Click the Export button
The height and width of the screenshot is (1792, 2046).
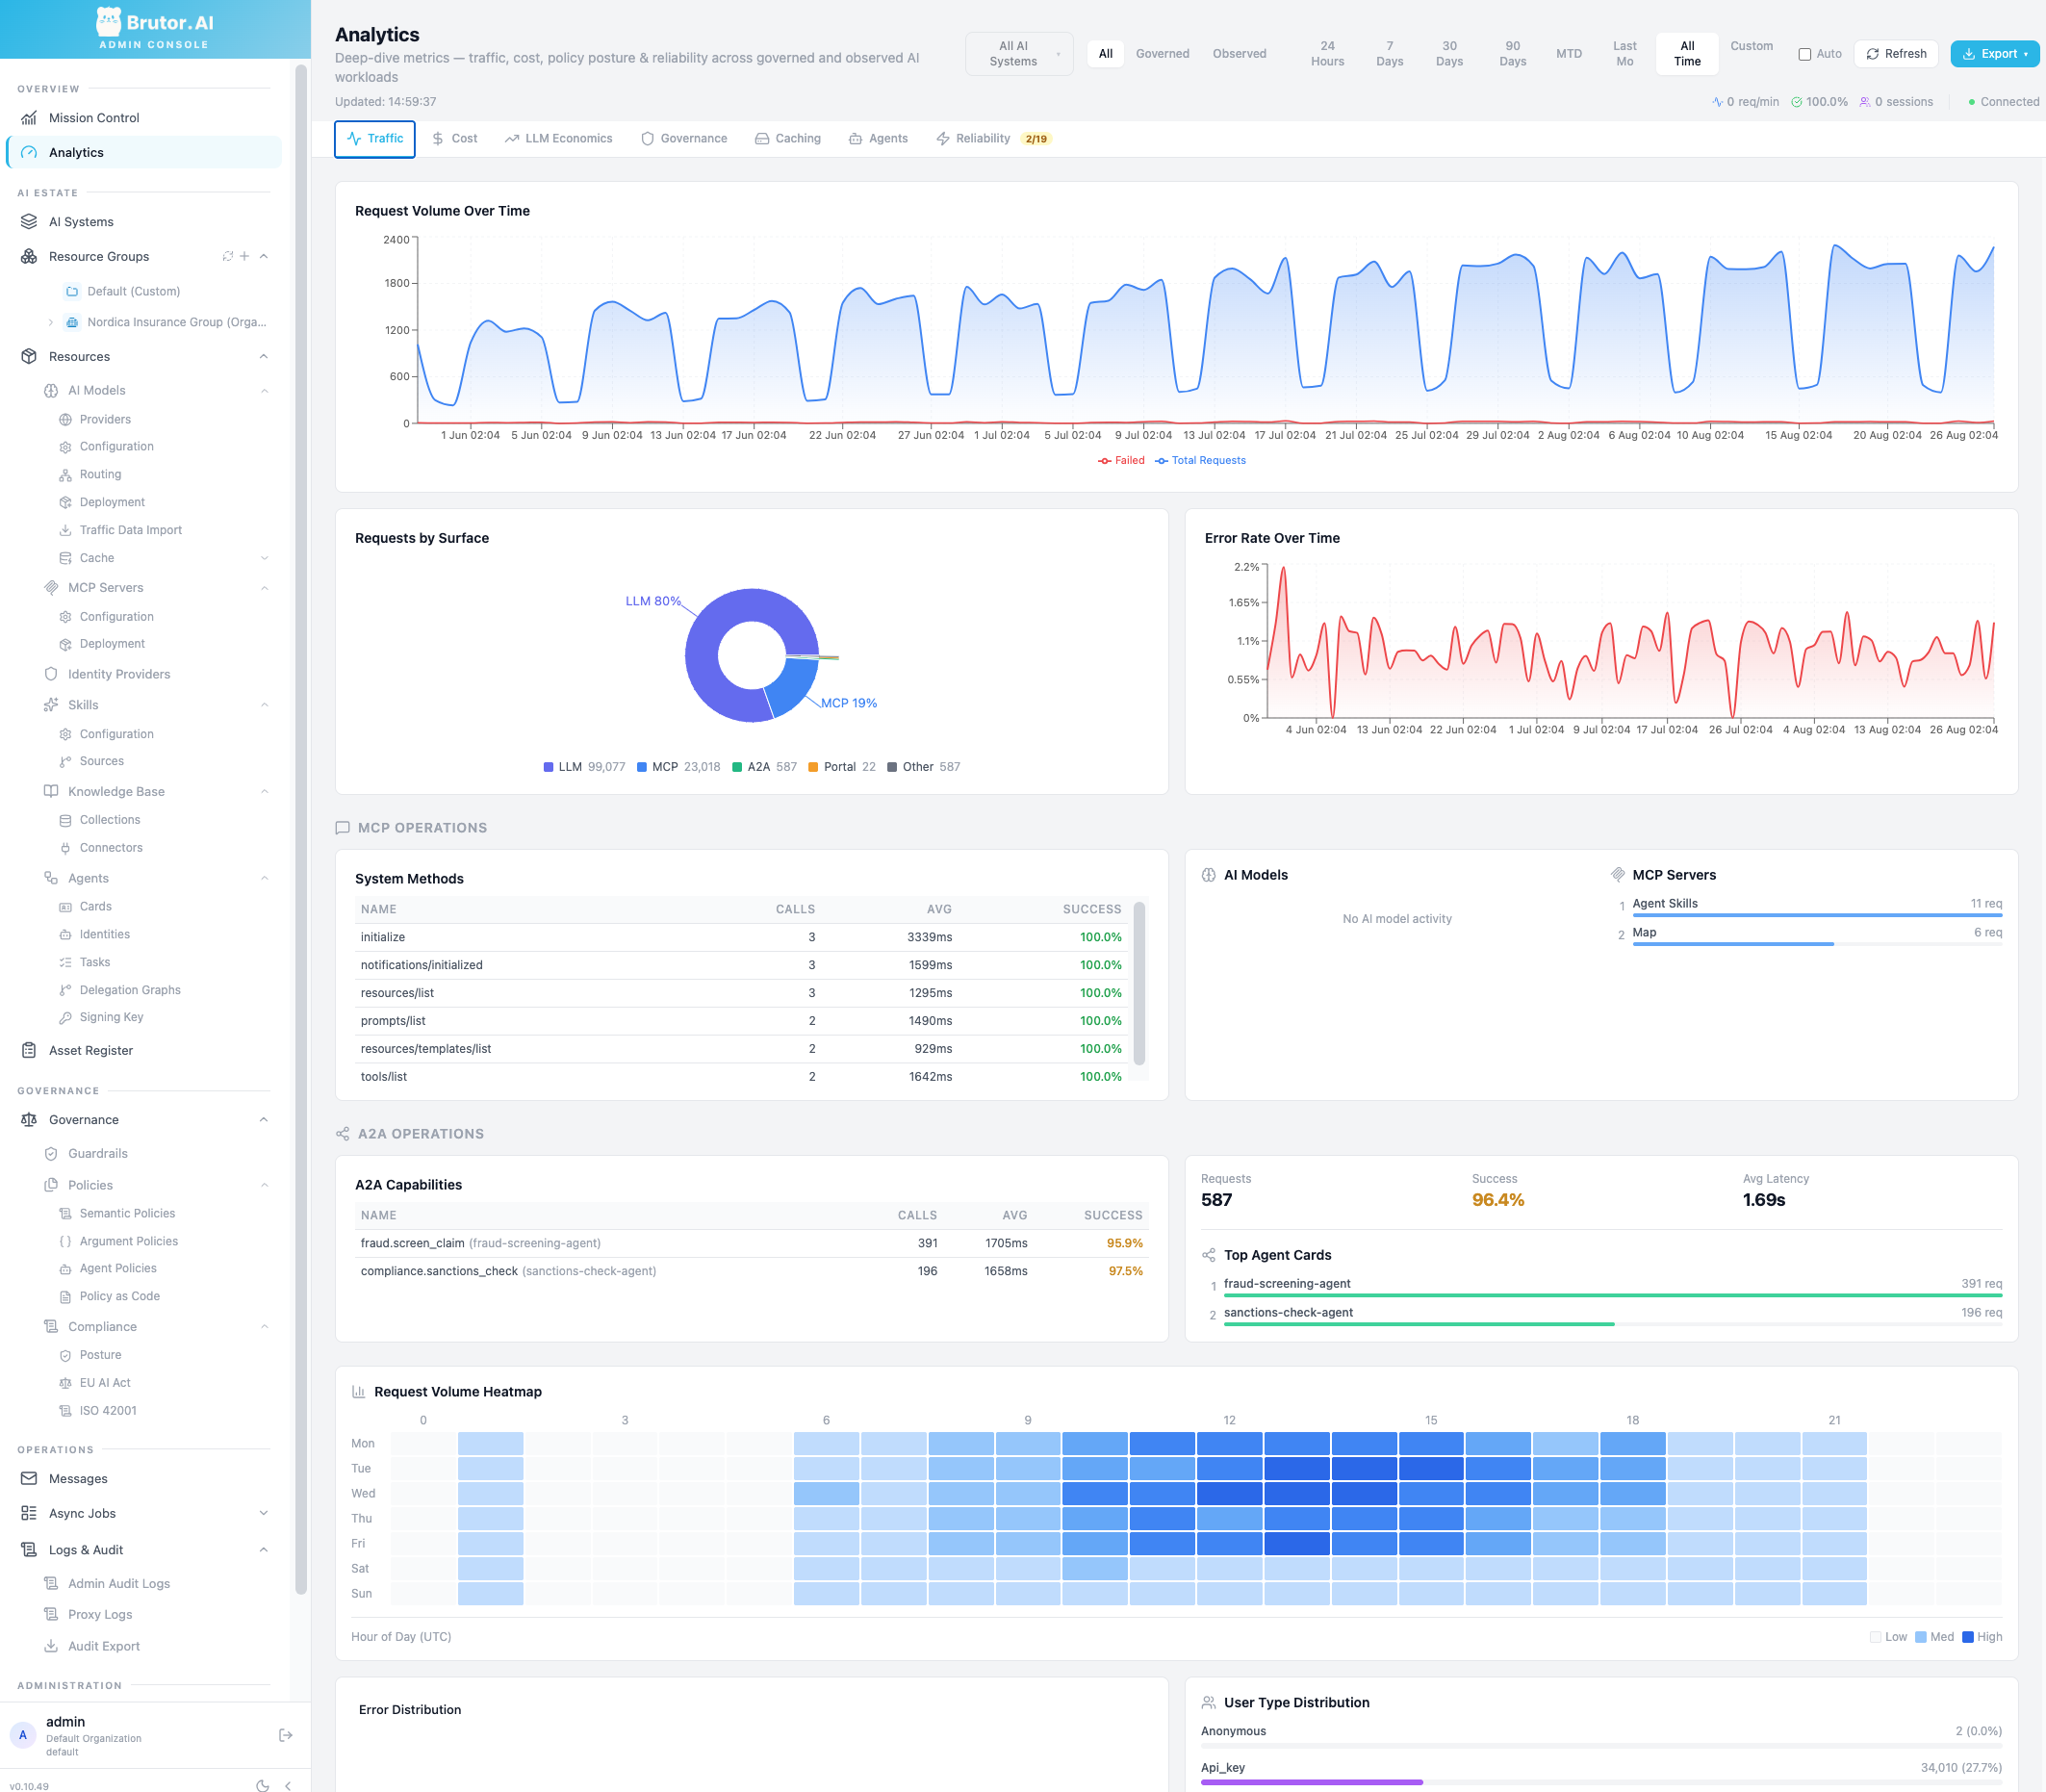coord(1994,54)
